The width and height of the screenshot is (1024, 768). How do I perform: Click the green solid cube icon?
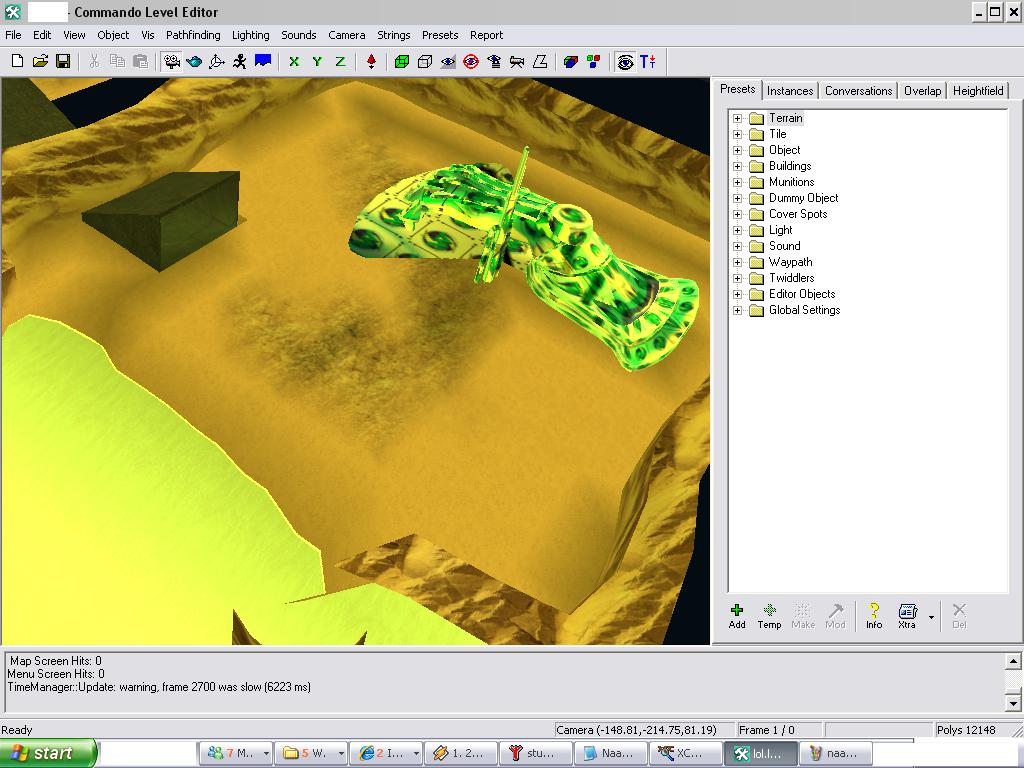pyautogui.click(x=402, y=61)
